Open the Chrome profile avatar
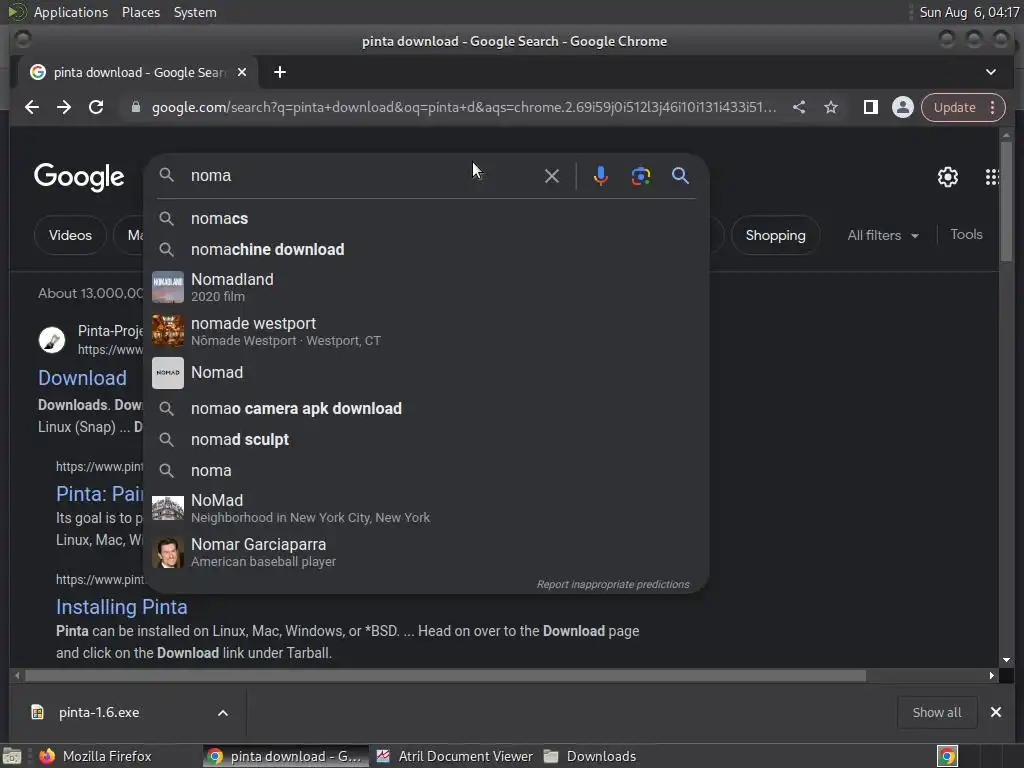This screenshot has width=1024, height=768. pos(903,107)
